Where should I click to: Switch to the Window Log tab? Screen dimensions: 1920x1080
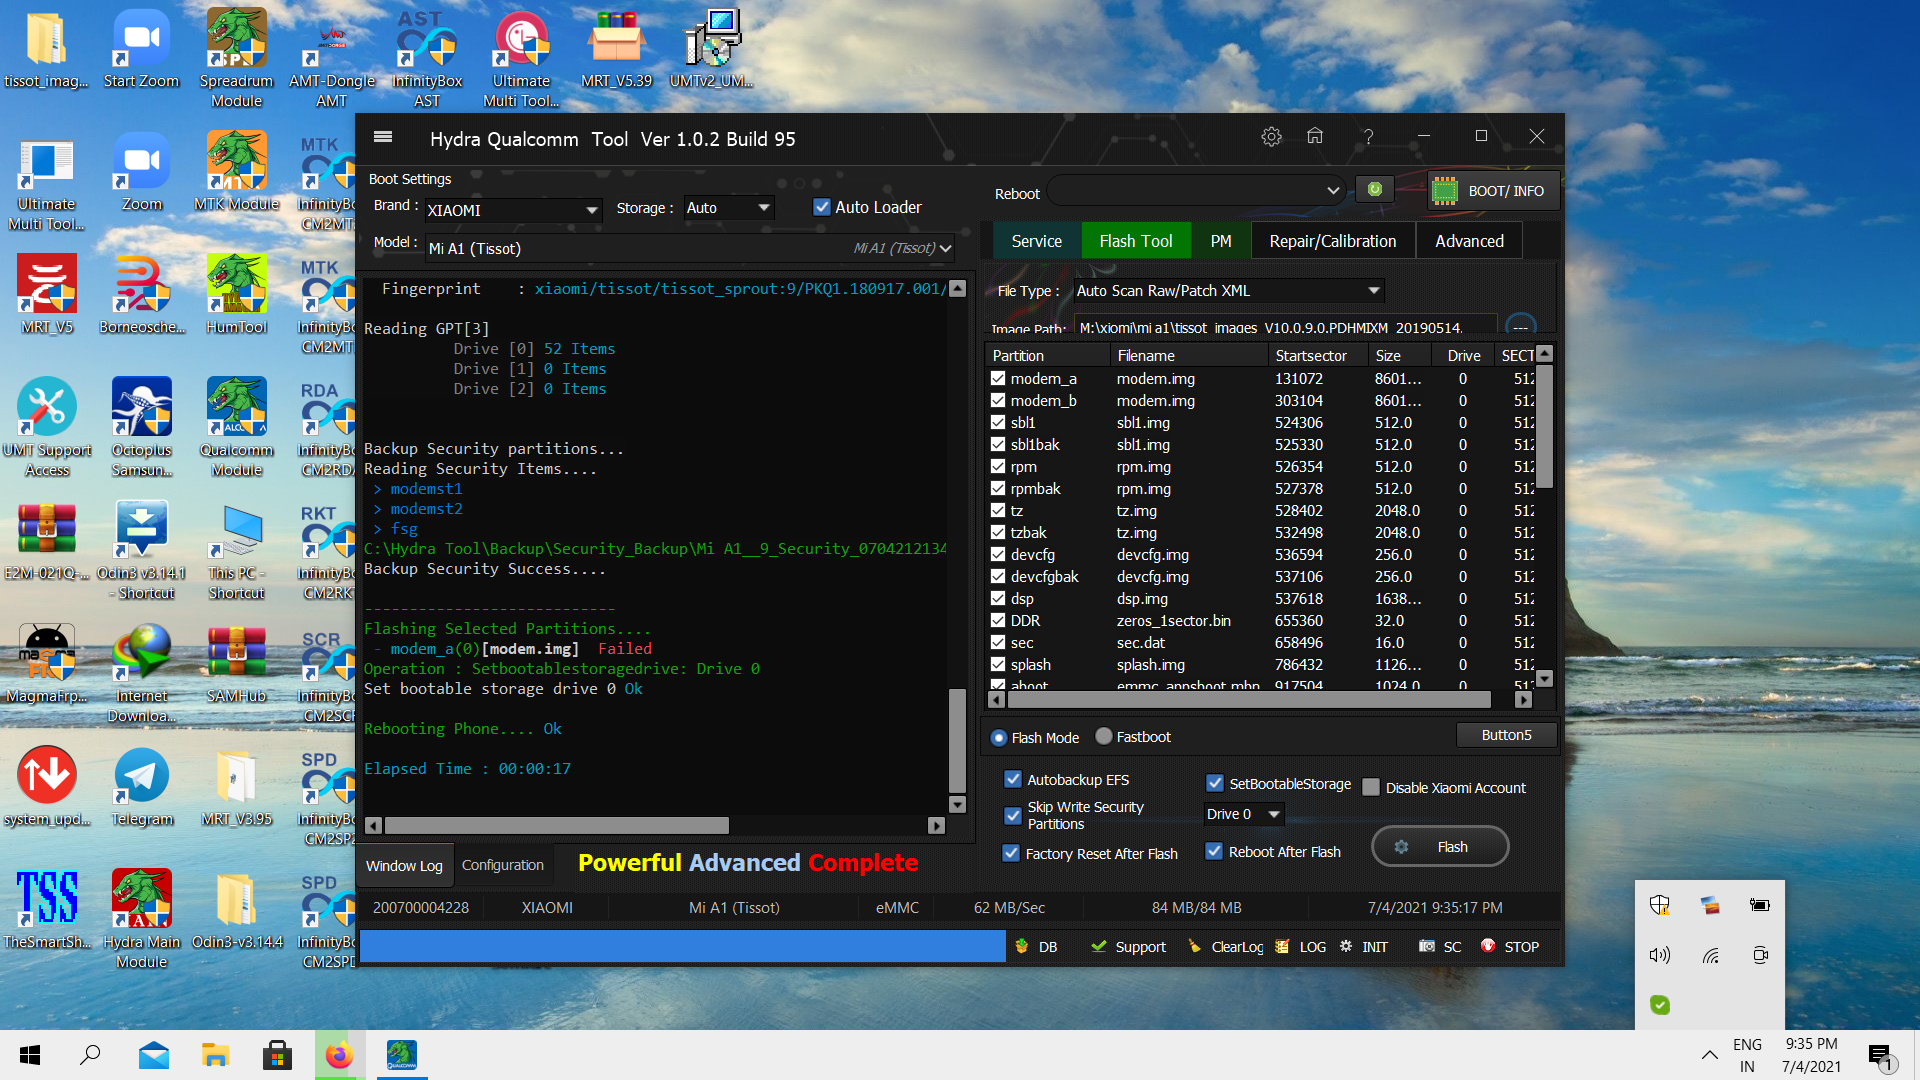404,865
